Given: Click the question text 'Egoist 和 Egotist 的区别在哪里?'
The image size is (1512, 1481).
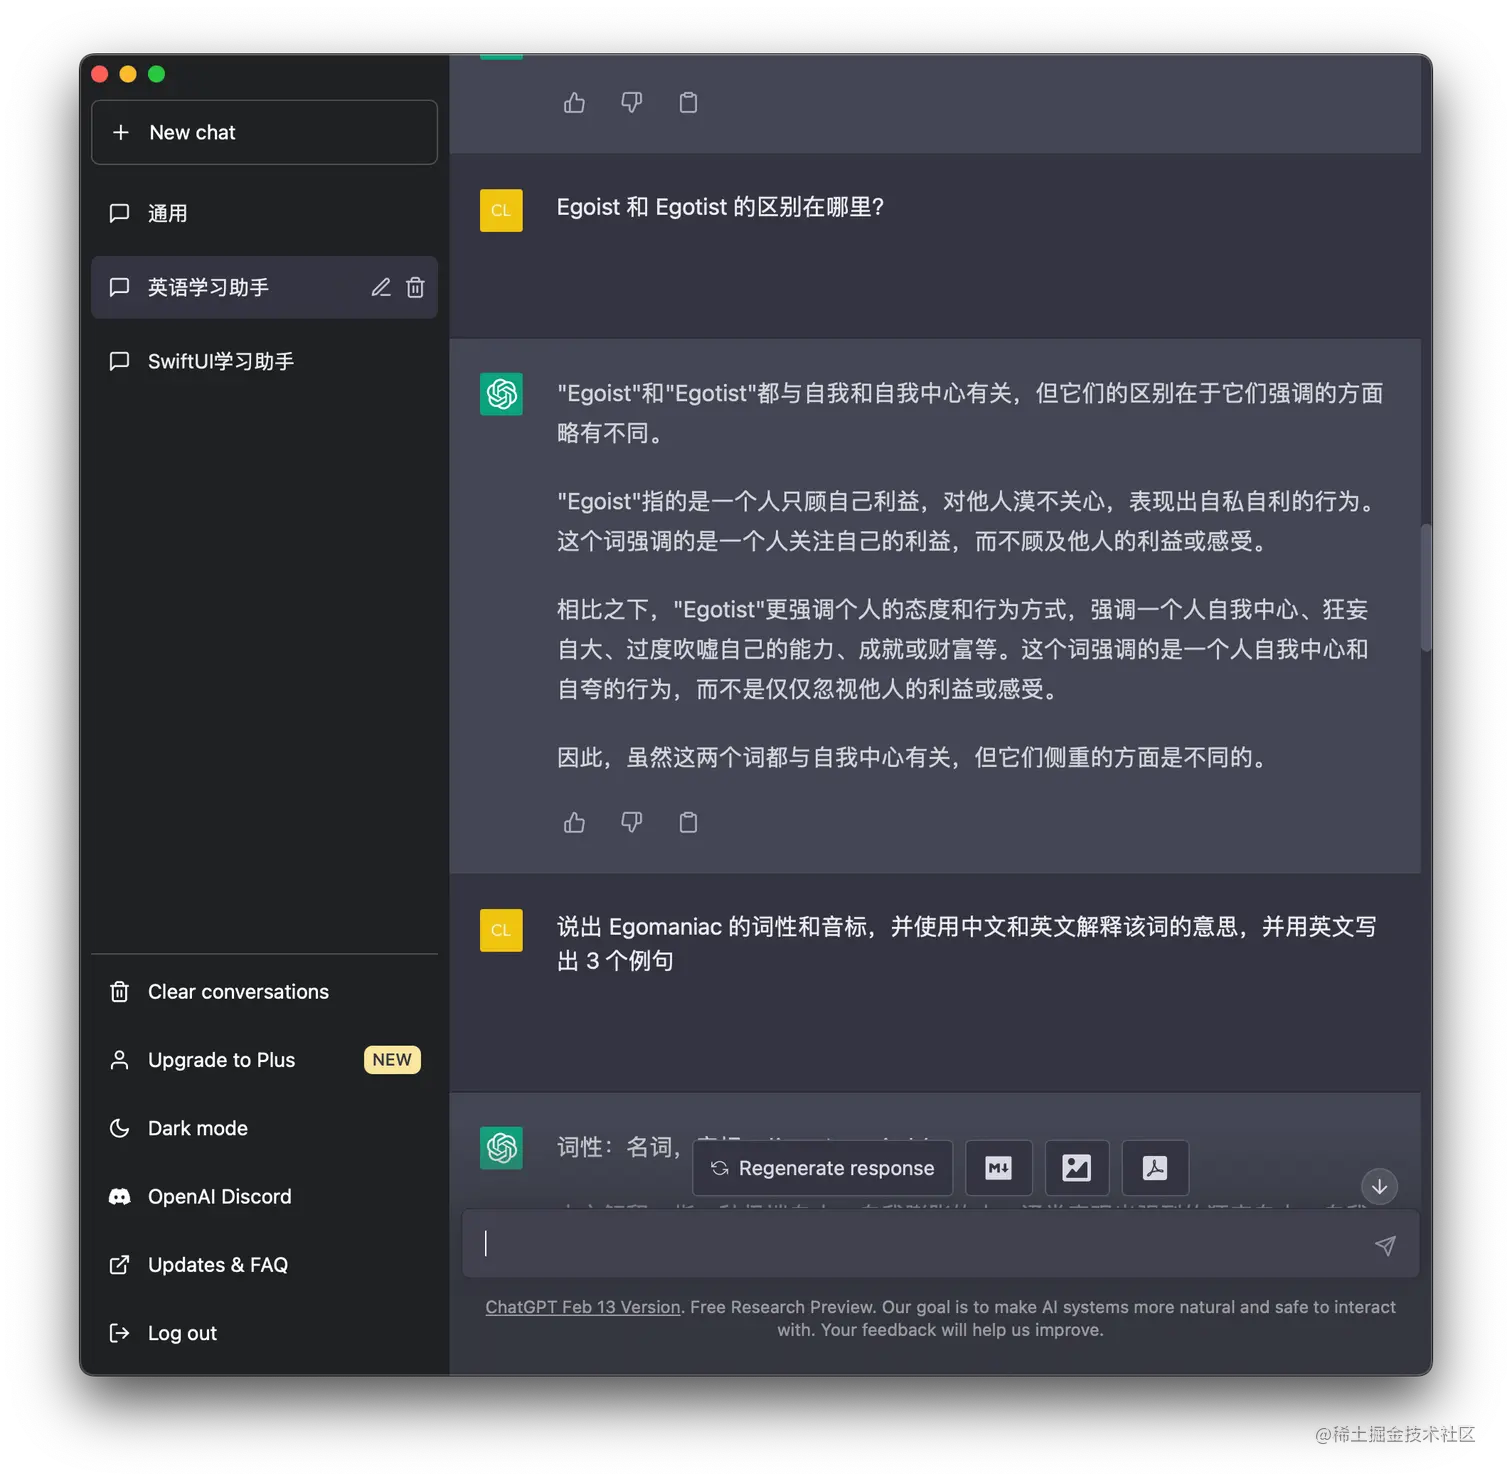Looking at the screenshot, I should tap(720, 207).
